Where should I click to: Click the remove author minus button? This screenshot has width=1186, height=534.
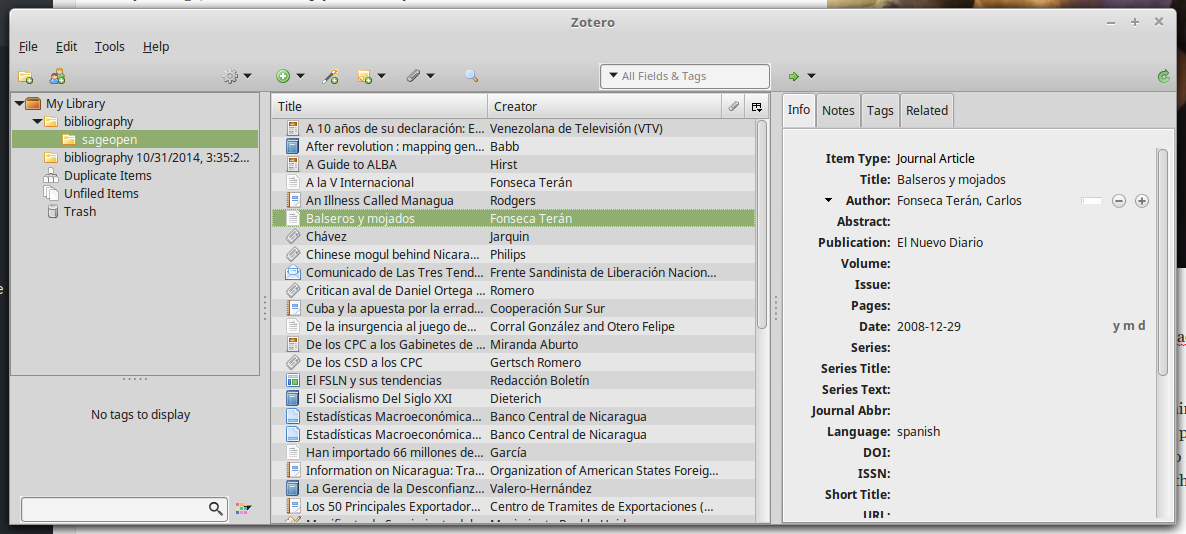pos(1119,200)
